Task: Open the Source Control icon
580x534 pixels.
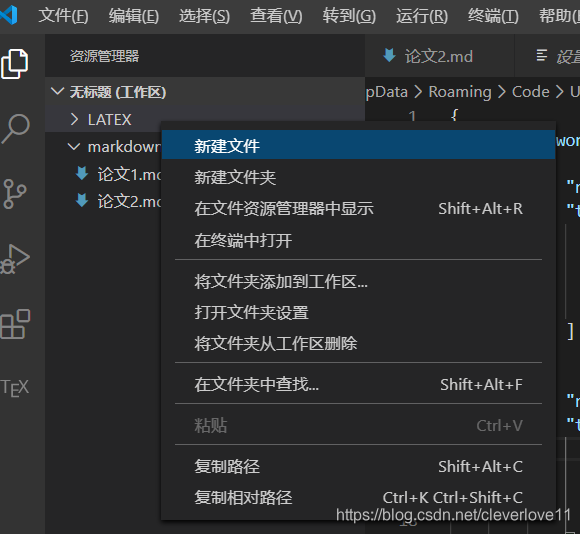Action: (15, 194)
